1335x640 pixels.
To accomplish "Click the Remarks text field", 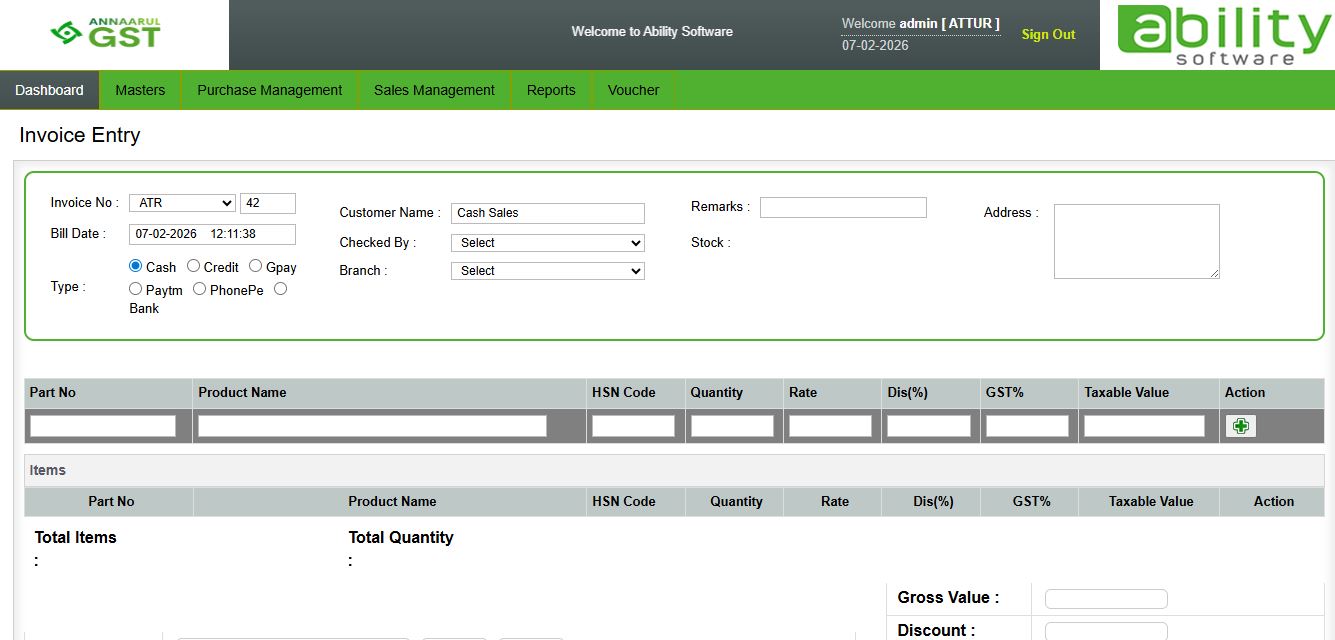I will [843, 207].
